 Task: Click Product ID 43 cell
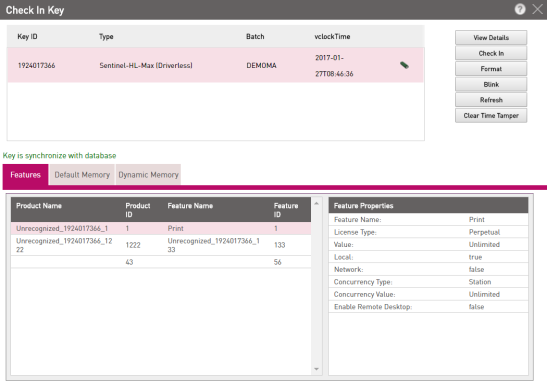(x=129, y=262)
